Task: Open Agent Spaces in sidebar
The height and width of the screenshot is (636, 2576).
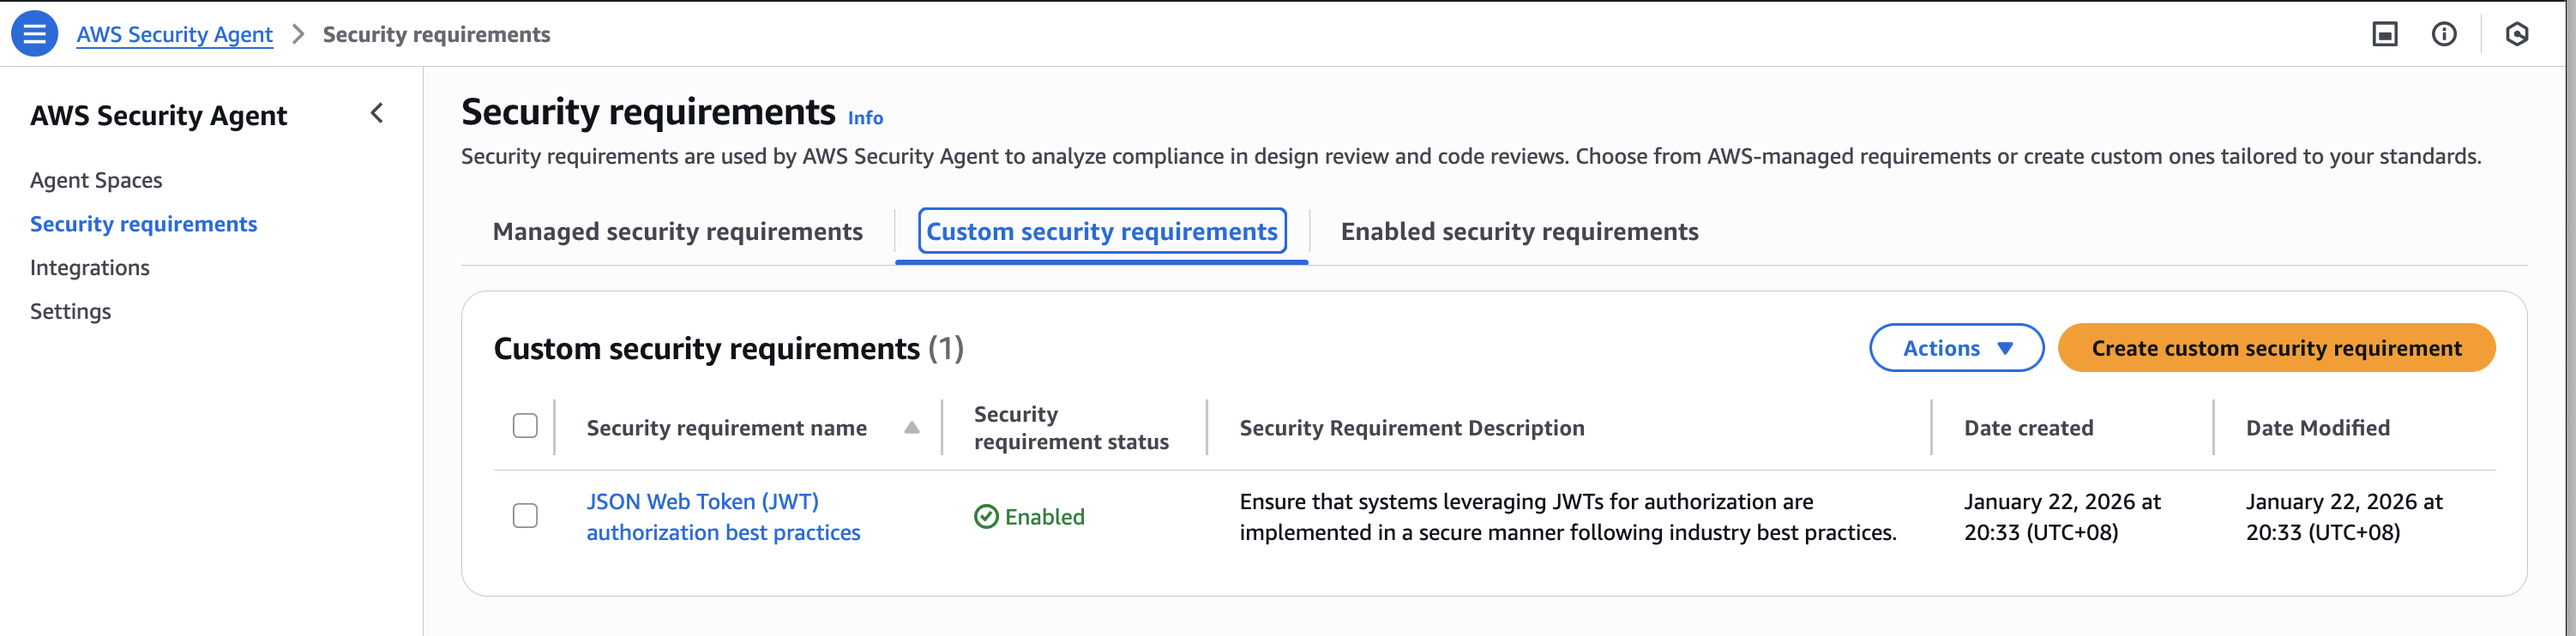Action: 96,181
